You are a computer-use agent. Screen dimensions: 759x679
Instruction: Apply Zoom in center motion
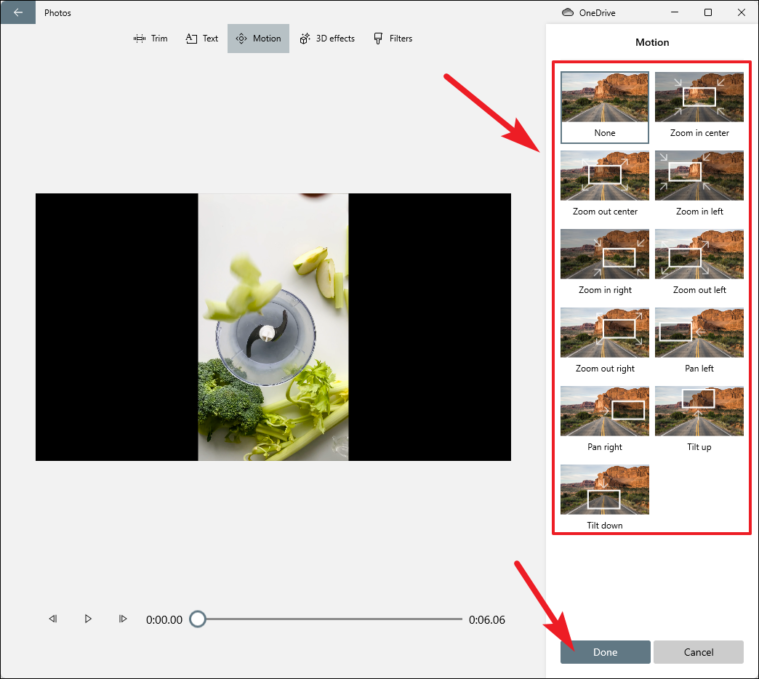click(699, 107)
